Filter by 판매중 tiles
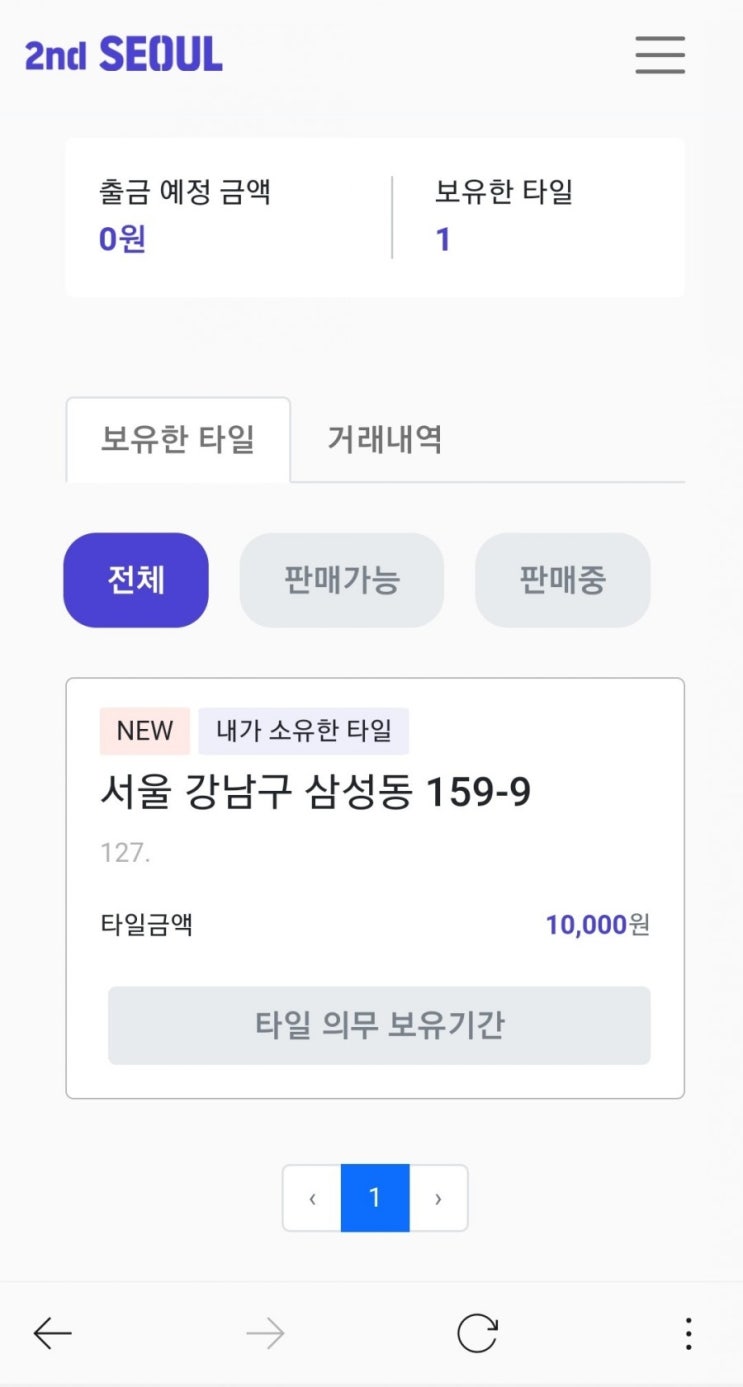This screenshot has height=1387, width=743. tap(562, 580)
